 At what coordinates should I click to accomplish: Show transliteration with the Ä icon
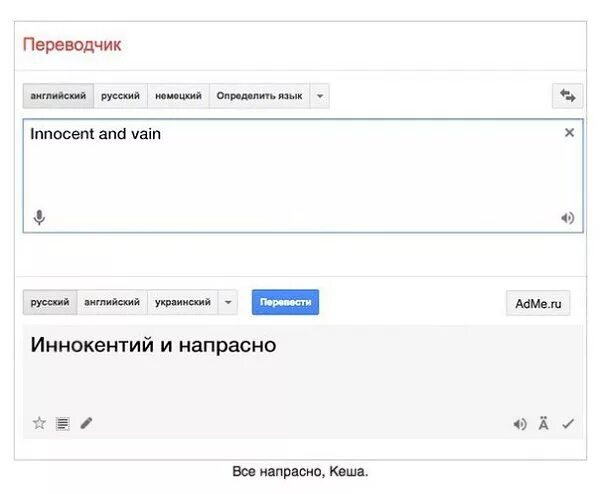pos(543,424)
